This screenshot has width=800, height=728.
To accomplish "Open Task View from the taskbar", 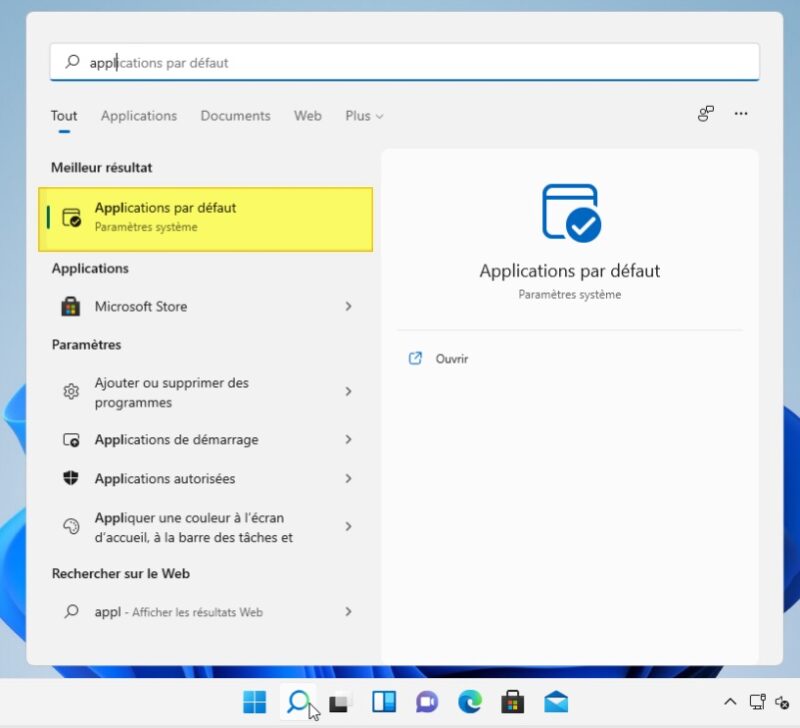I will 341,702.
